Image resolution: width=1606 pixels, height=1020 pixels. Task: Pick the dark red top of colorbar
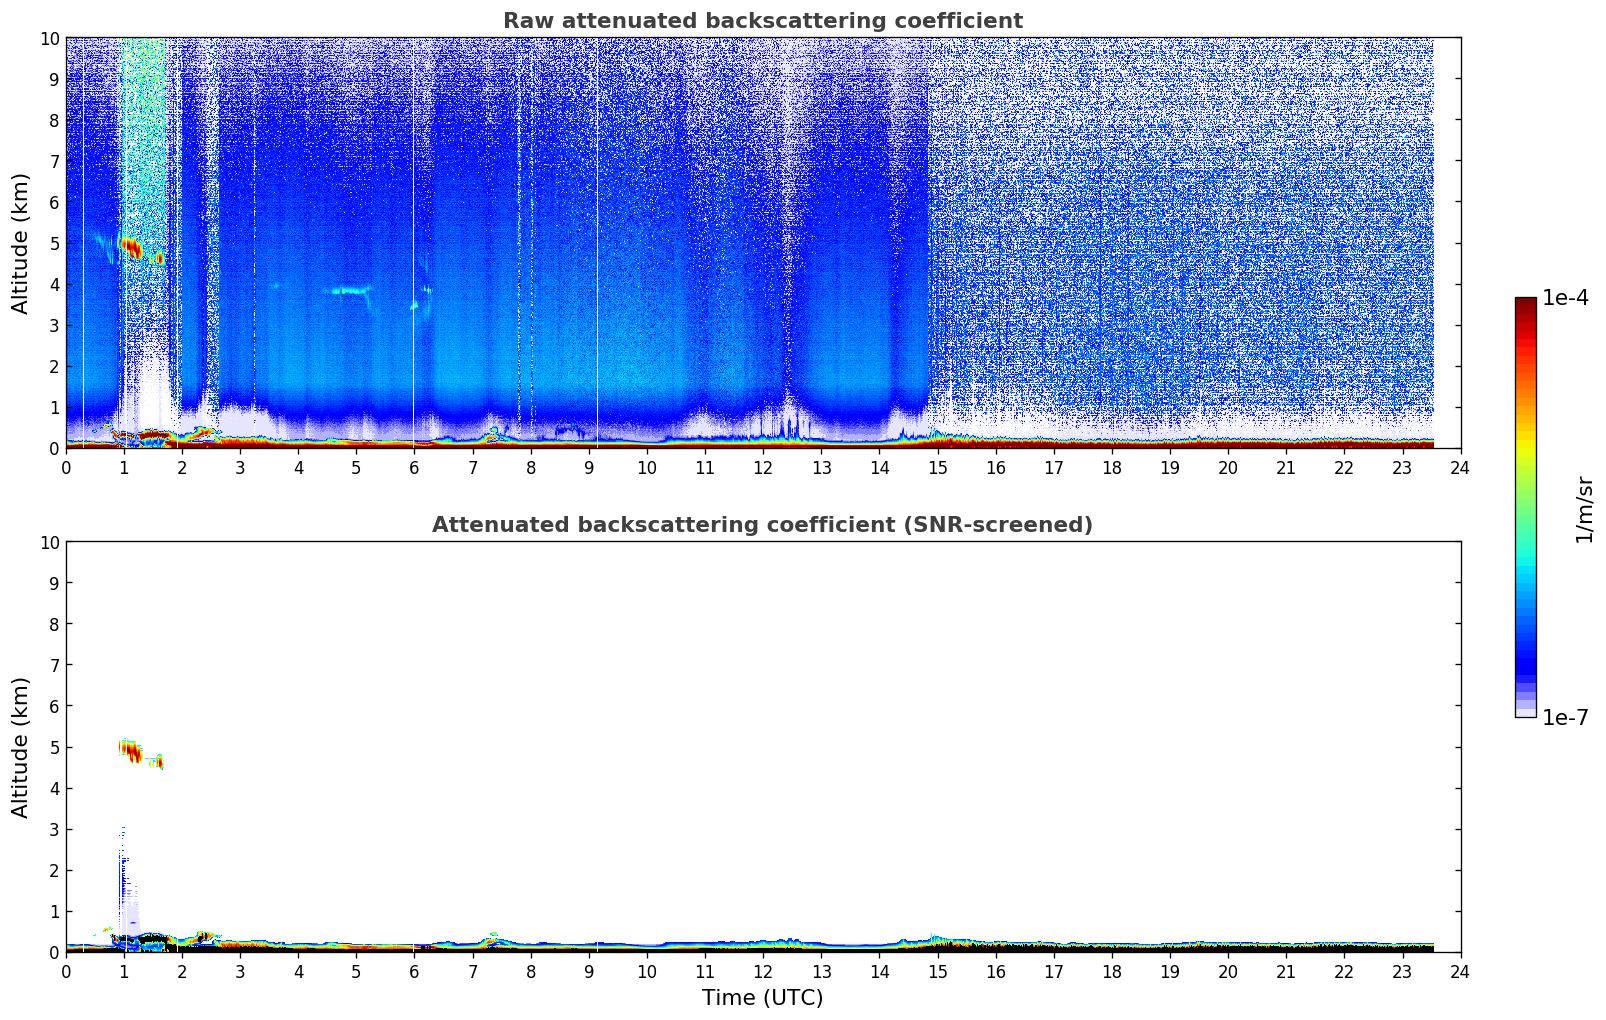[x=1525, y=306]
